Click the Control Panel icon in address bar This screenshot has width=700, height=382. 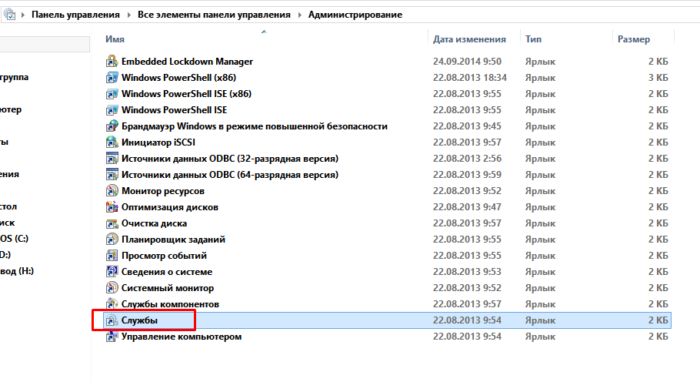(x=9, y=14)
